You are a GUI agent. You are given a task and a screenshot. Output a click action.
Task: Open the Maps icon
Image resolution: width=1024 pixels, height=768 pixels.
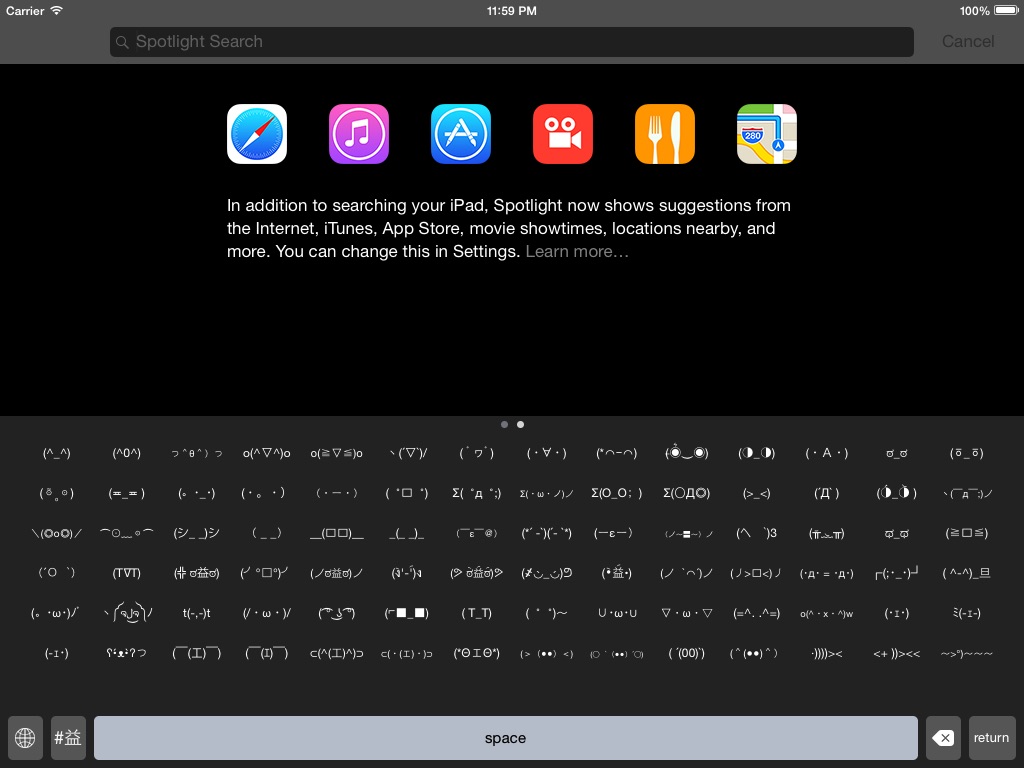[767, 134]
